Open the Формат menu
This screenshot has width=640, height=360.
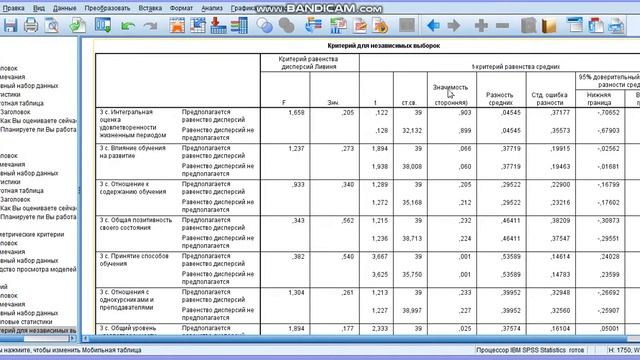(181, 8)
